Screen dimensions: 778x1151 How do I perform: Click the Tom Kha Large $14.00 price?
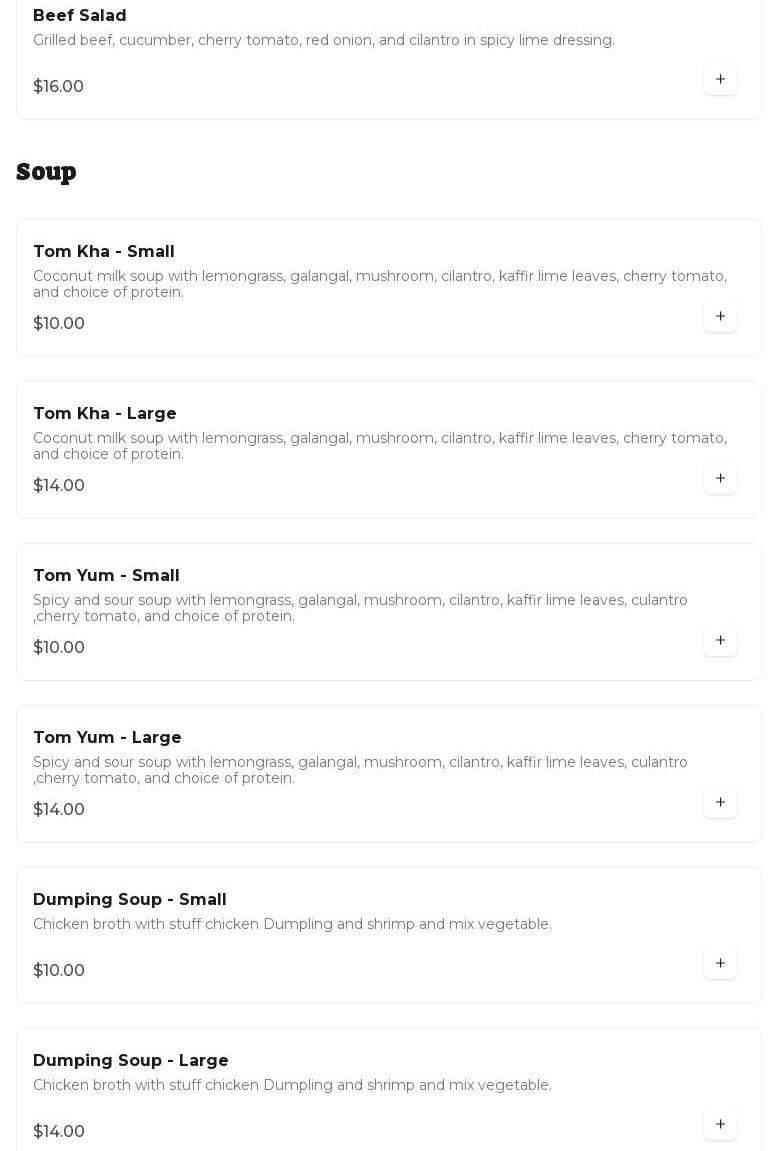[x=59, y=486]
